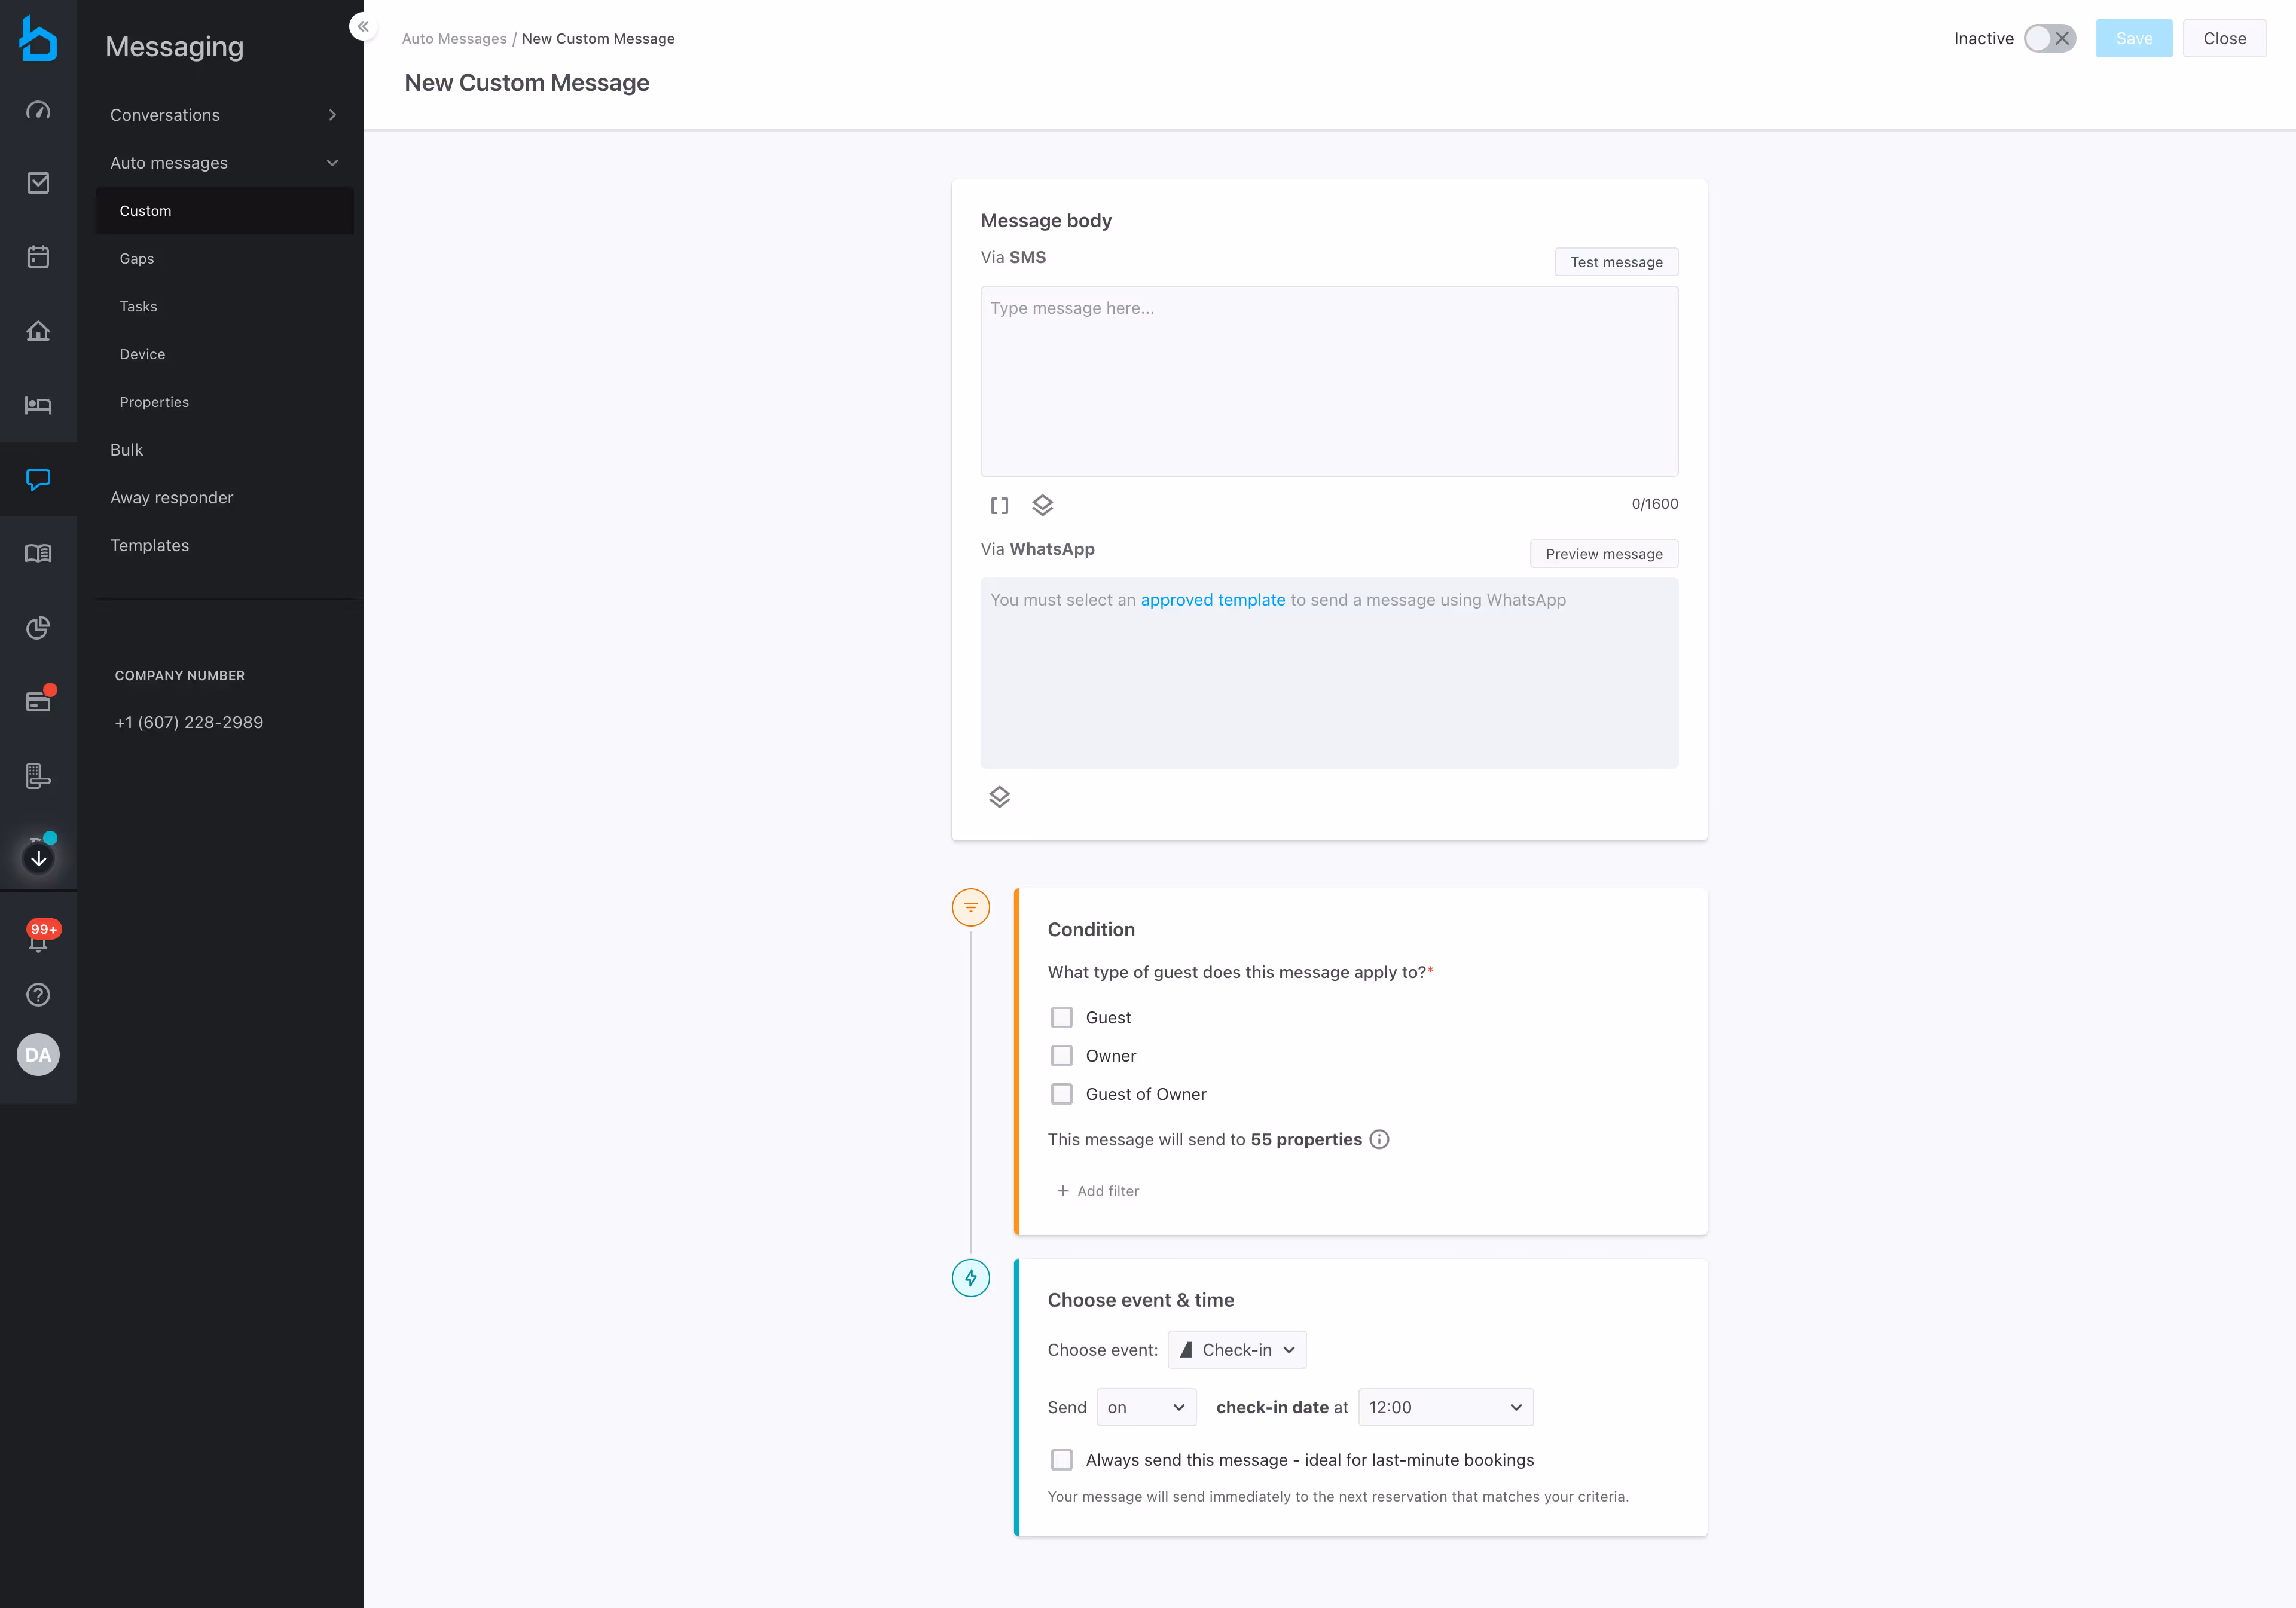Select Gaps under Auto messages
2296x1608 pixels.
tap(137, 259)
